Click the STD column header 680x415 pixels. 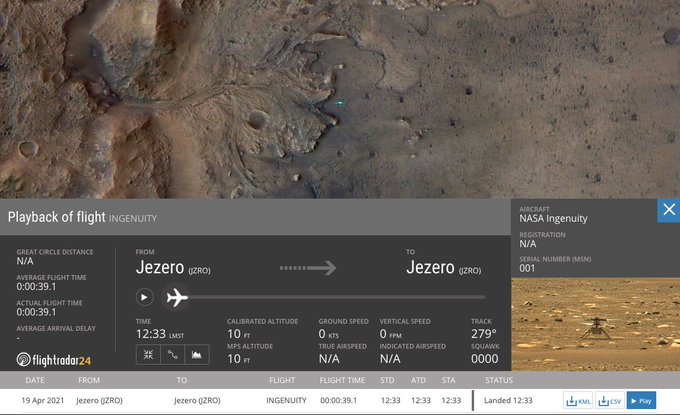[x=387, y=380]
